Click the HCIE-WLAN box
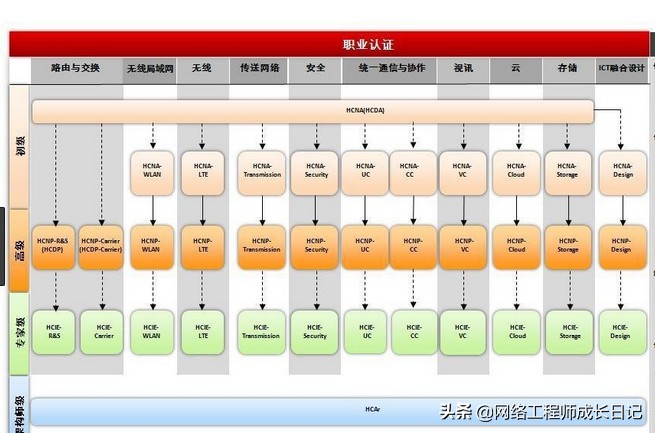 tap(152, 332)
